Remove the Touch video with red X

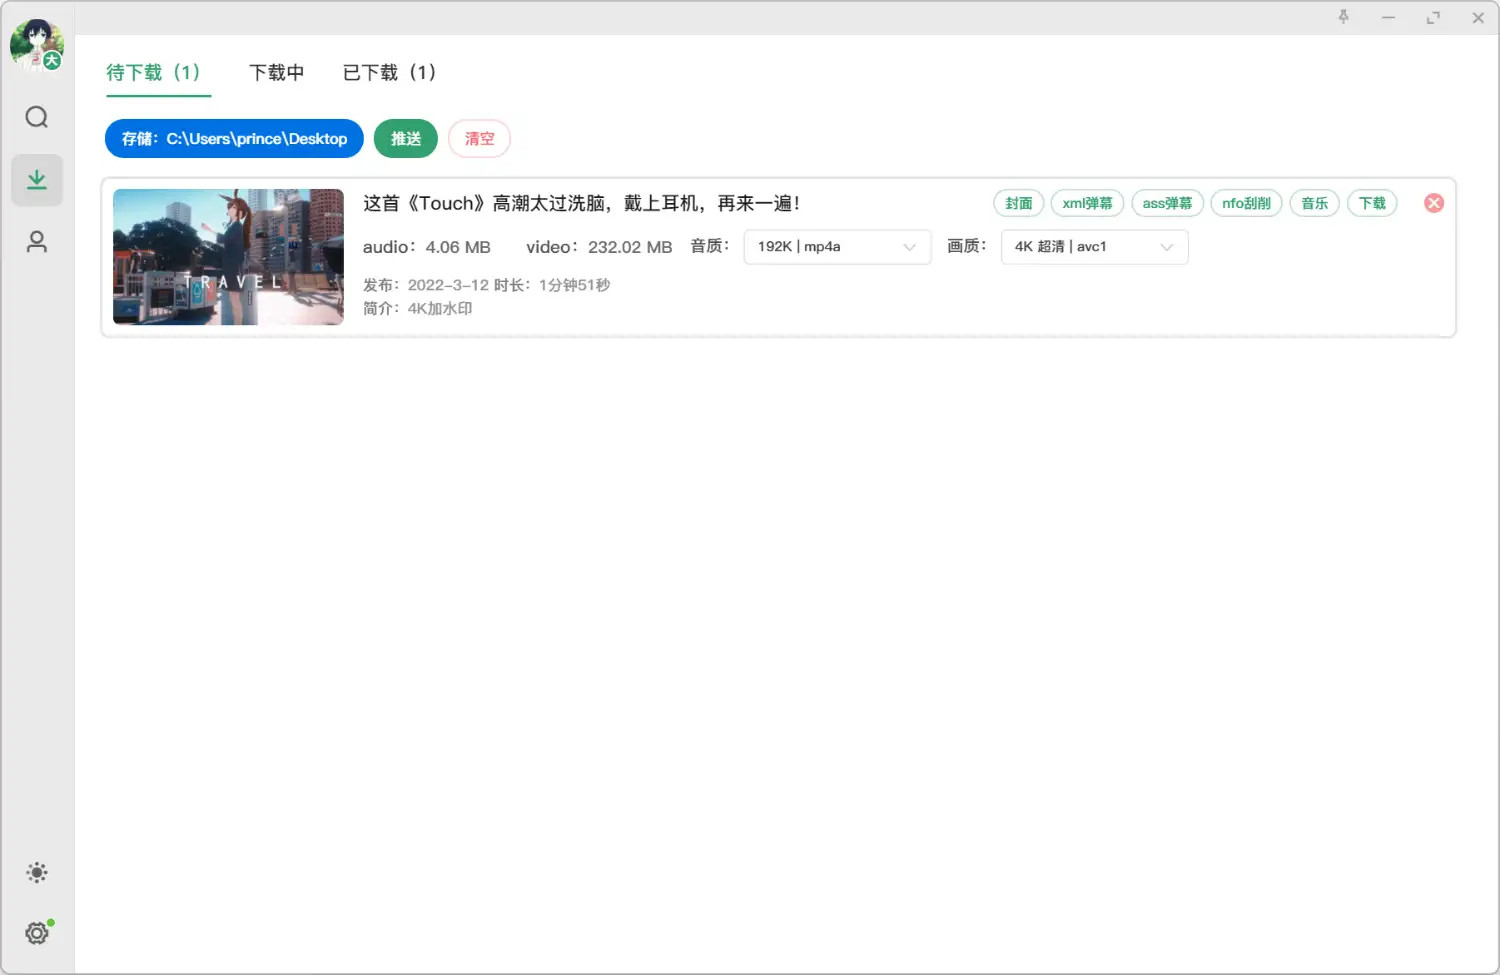1433,202
